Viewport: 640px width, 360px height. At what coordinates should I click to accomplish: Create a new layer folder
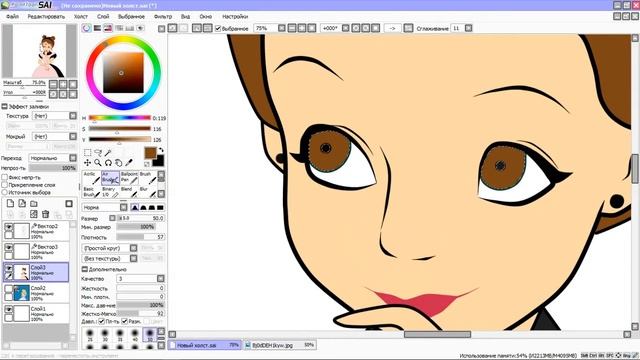(x=34, y=203)
